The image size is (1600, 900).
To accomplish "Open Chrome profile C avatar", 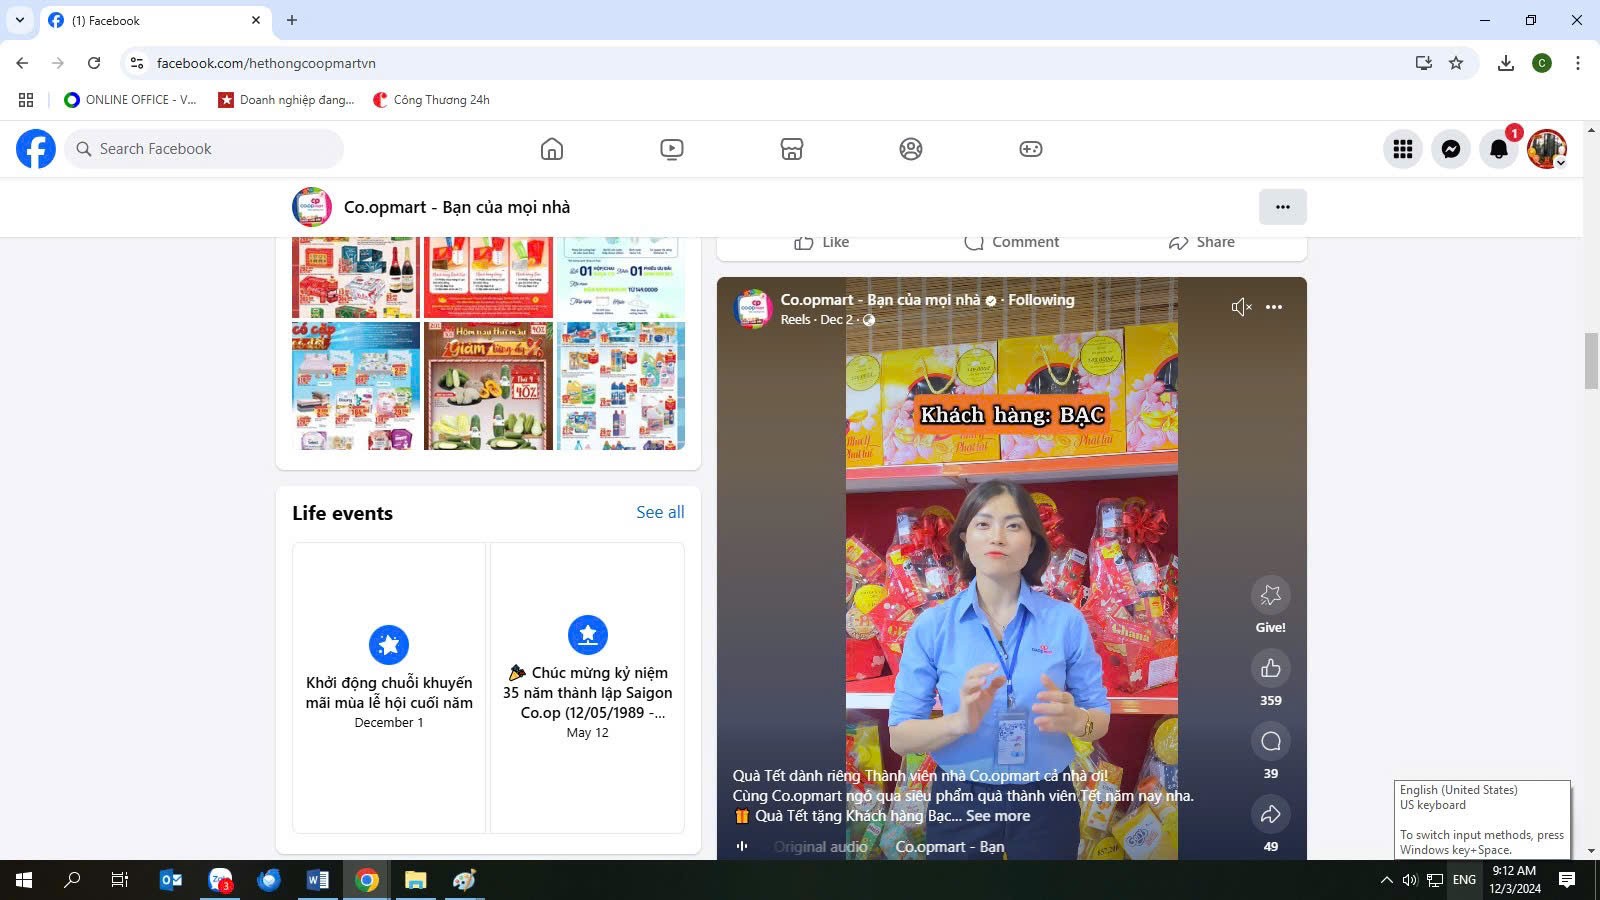I will click(1542, 63).
